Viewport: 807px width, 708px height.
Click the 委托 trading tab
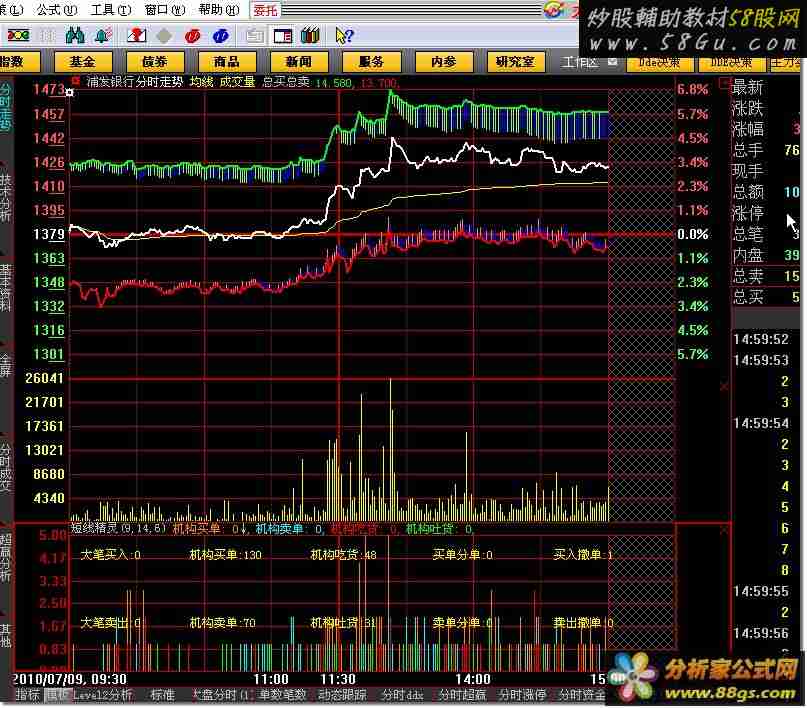tap(266, 10)
